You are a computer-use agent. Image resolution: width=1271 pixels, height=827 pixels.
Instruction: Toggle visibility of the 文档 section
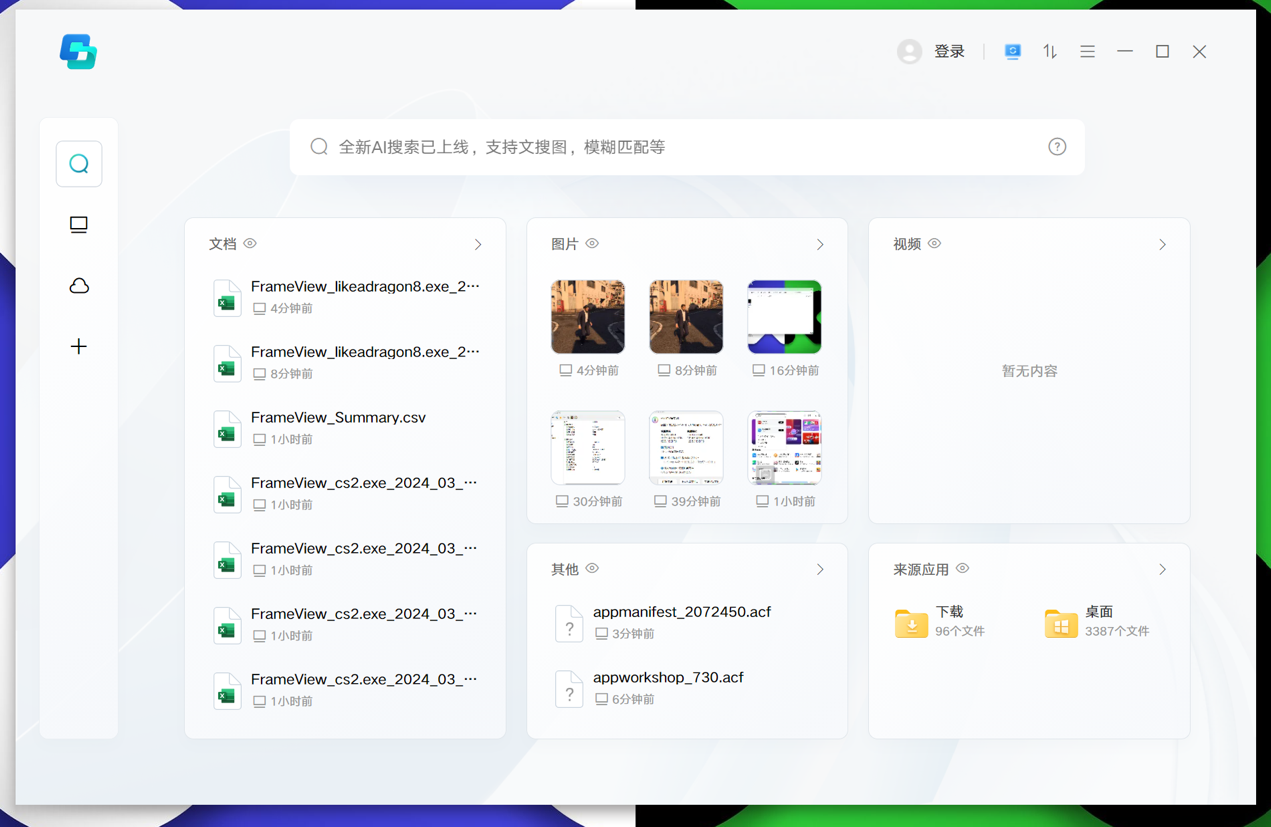click(251, 244)
